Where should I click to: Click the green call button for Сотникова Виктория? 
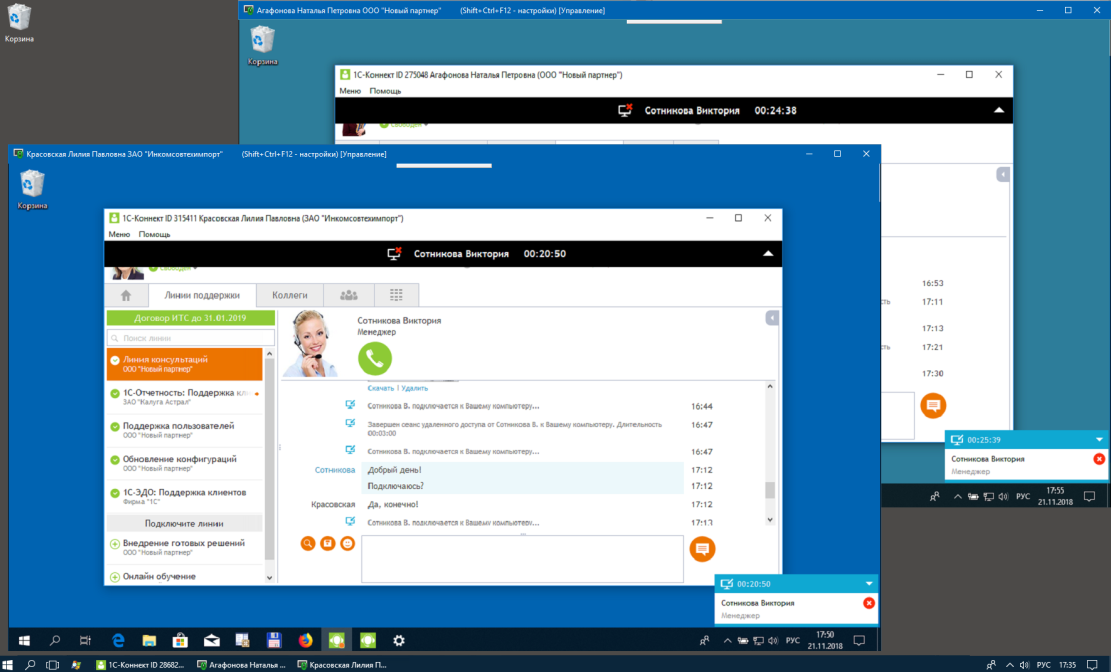coord(375,358)
